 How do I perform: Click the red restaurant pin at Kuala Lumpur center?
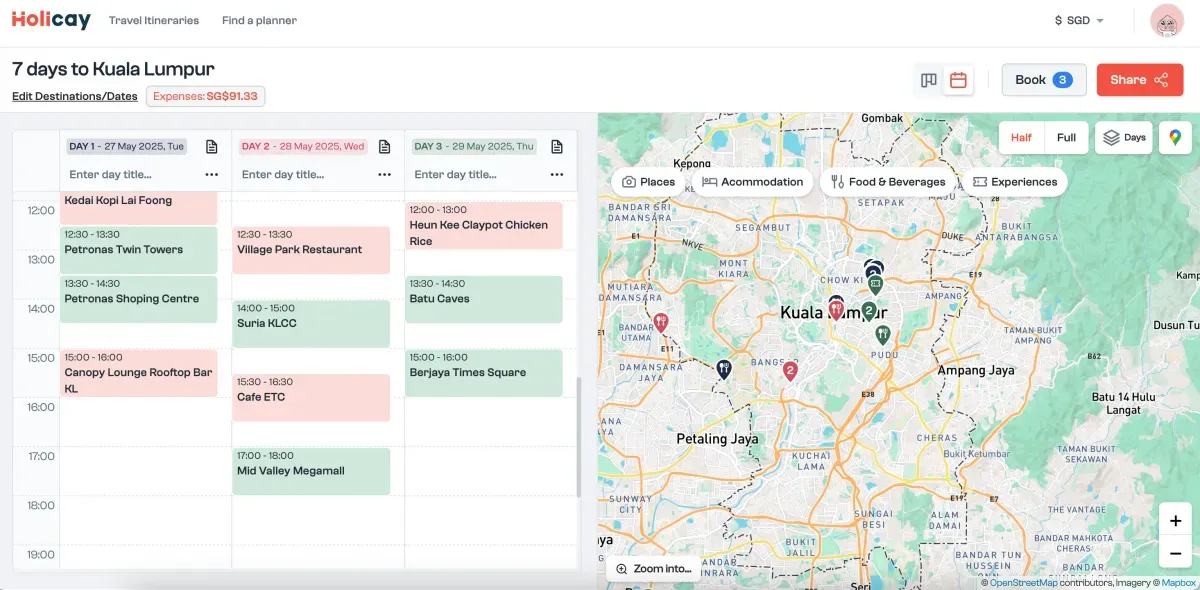[x=836, y=310]
